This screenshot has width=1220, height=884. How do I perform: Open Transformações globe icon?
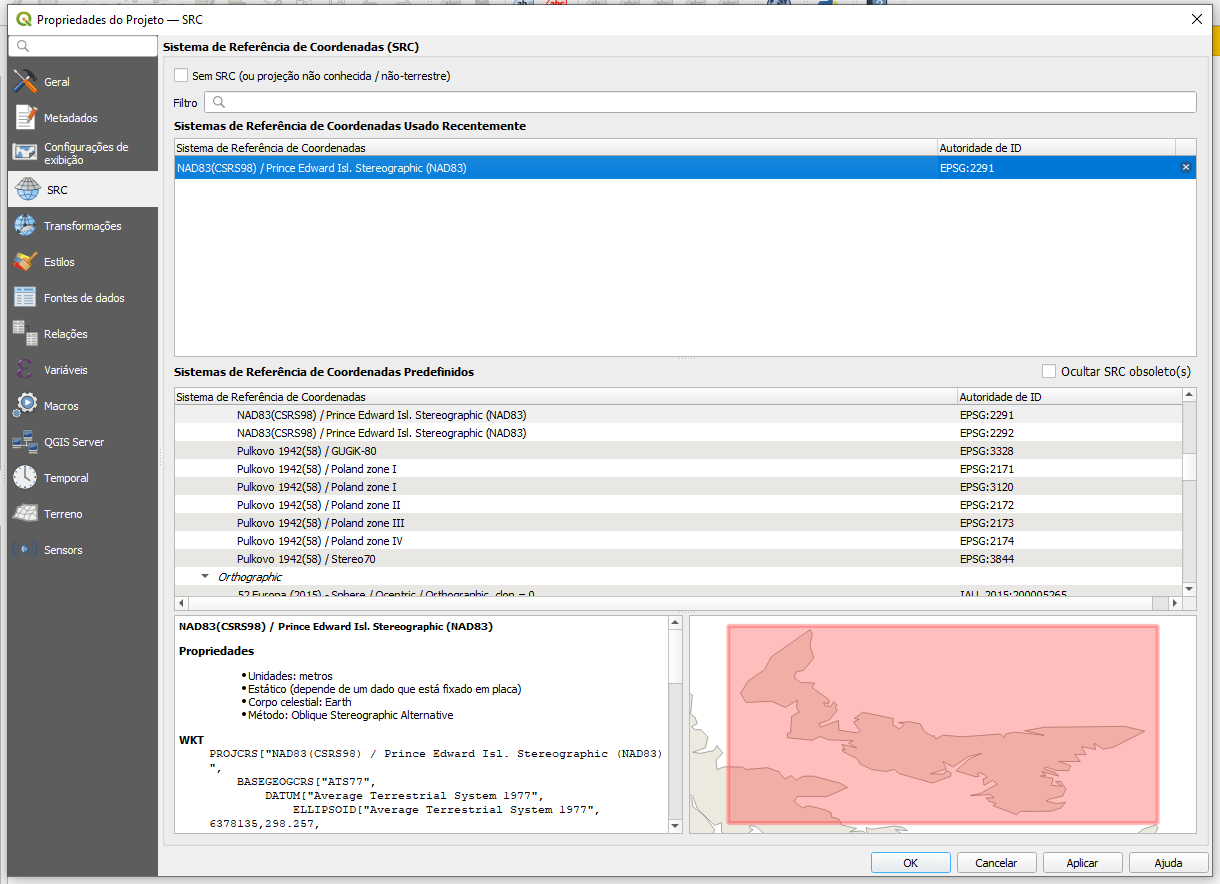click(x=25, y=226)
